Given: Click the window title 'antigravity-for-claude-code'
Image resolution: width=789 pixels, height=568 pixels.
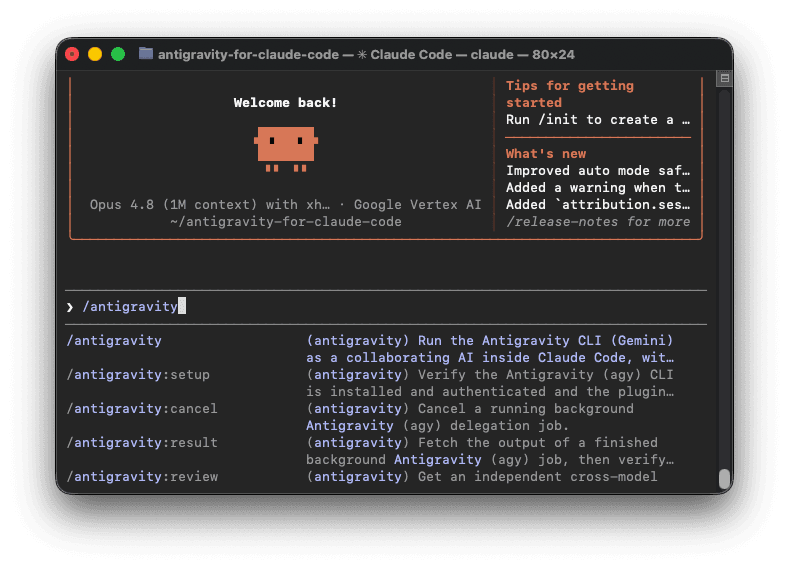Looking at the screenshot, I should [x=248, y=54].
